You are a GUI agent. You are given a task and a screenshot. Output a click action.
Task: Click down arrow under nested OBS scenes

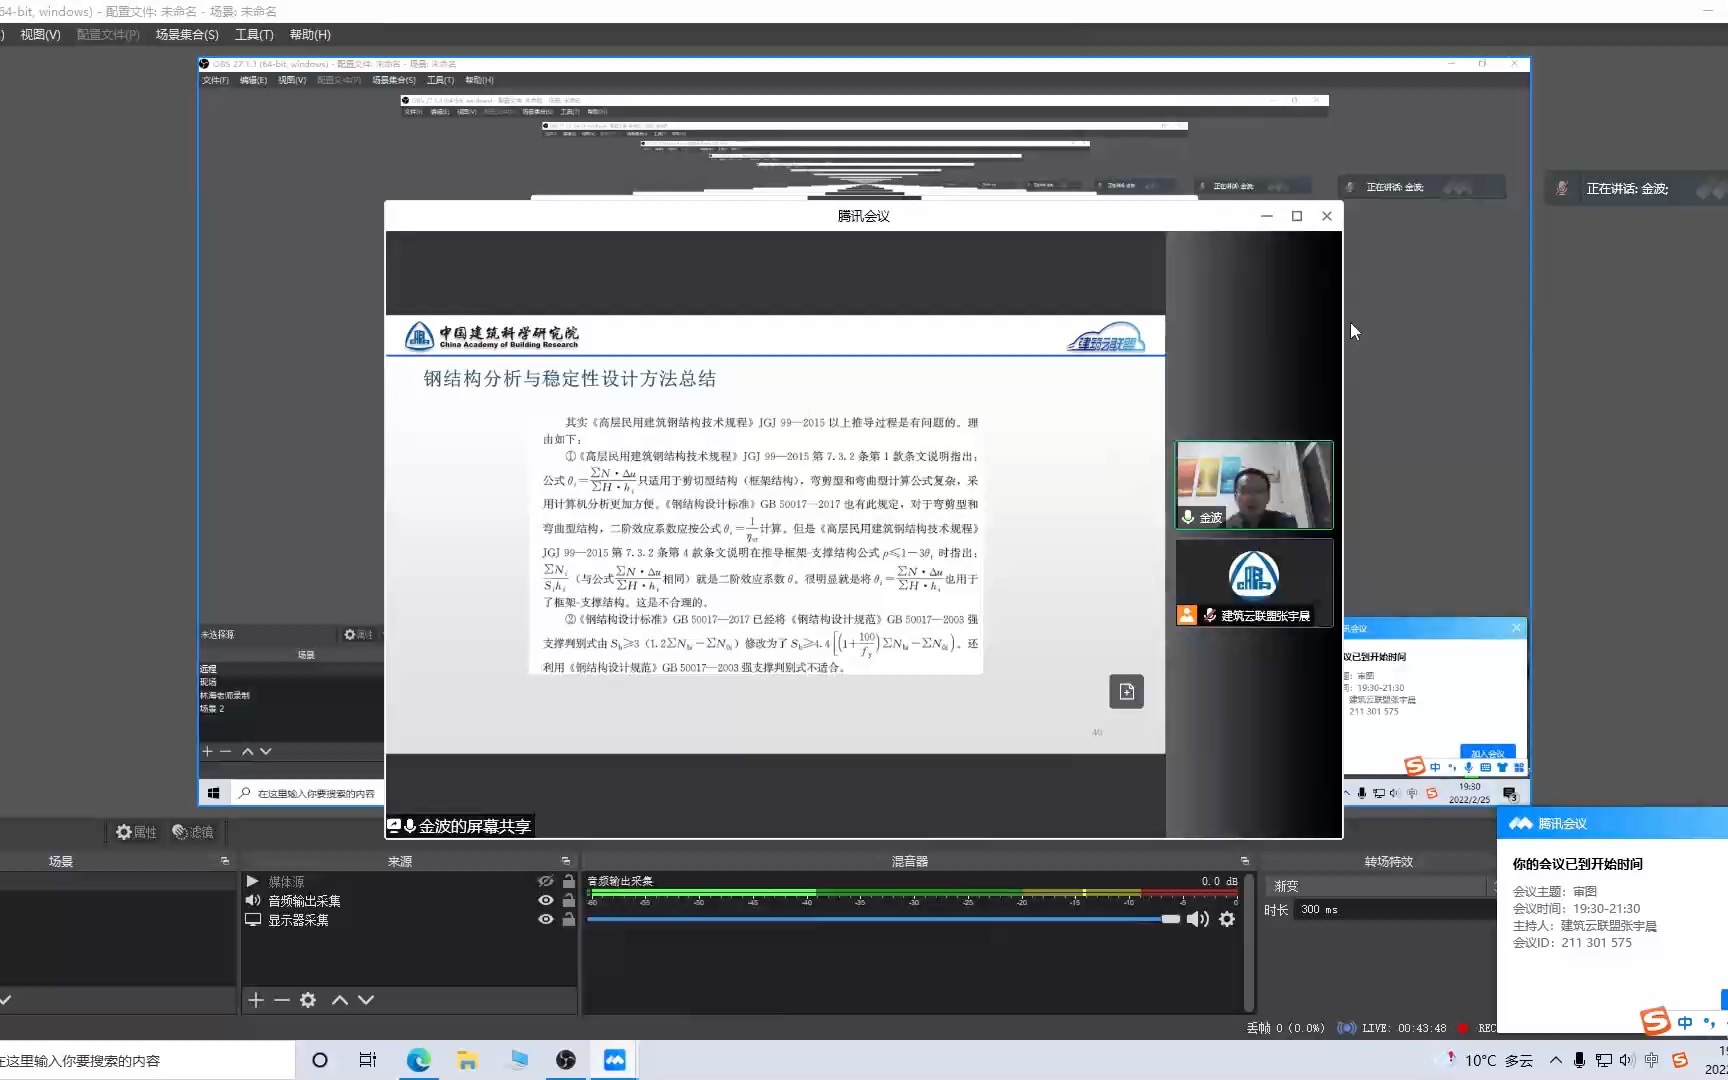tap(265, 751)
